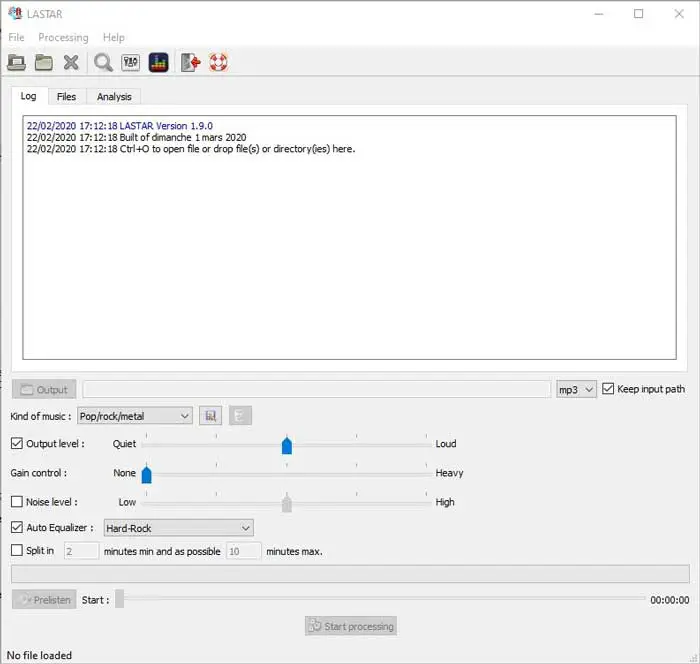
Task: Click the Gain control slider handle
Action: [x=146, y=475]
